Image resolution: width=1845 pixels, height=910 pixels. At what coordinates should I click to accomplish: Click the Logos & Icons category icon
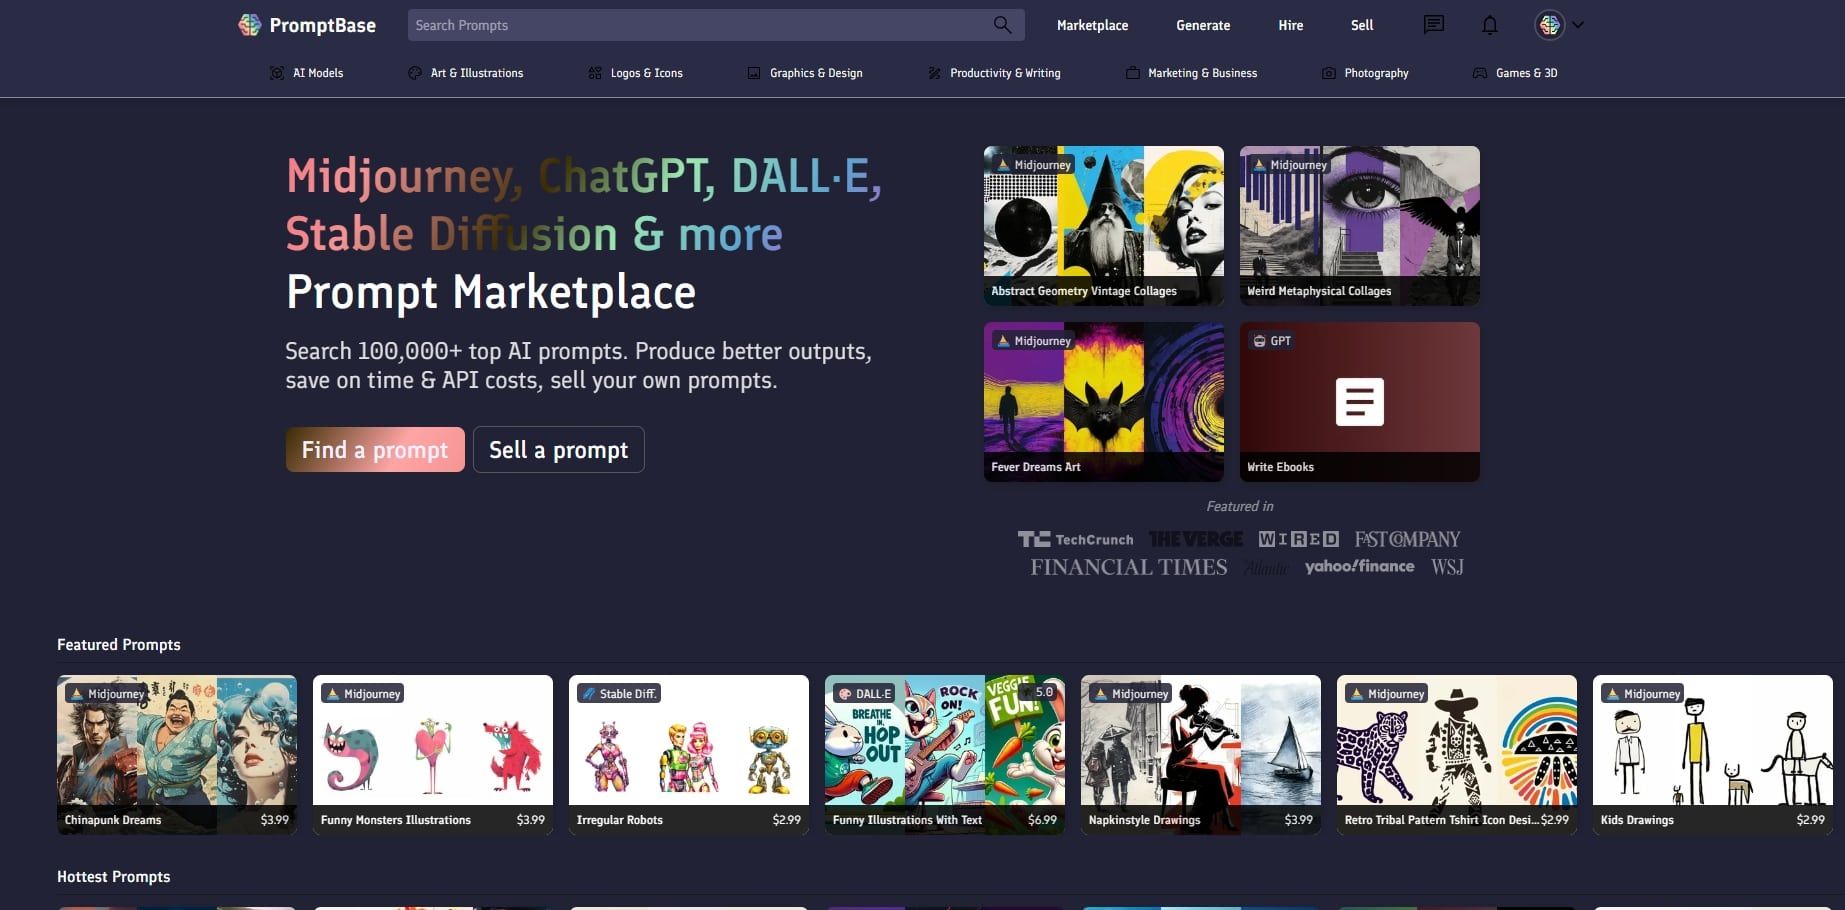pos(594,72)
